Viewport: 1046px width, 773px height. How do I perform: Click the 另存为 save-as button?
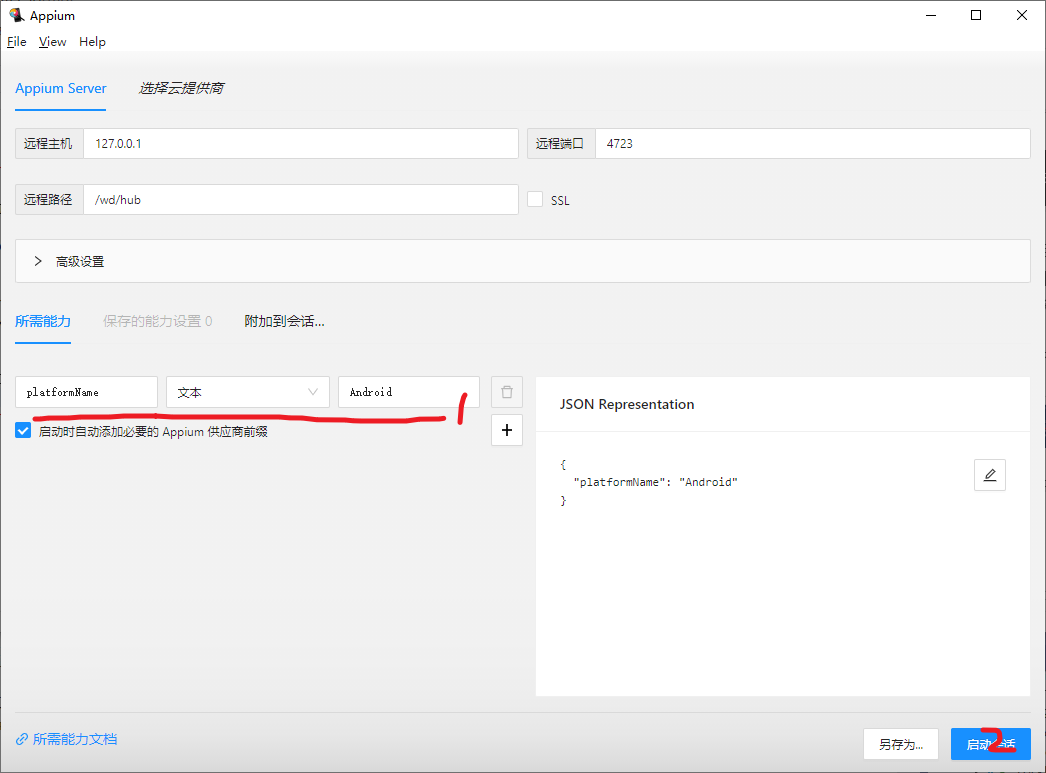(900, 743)
